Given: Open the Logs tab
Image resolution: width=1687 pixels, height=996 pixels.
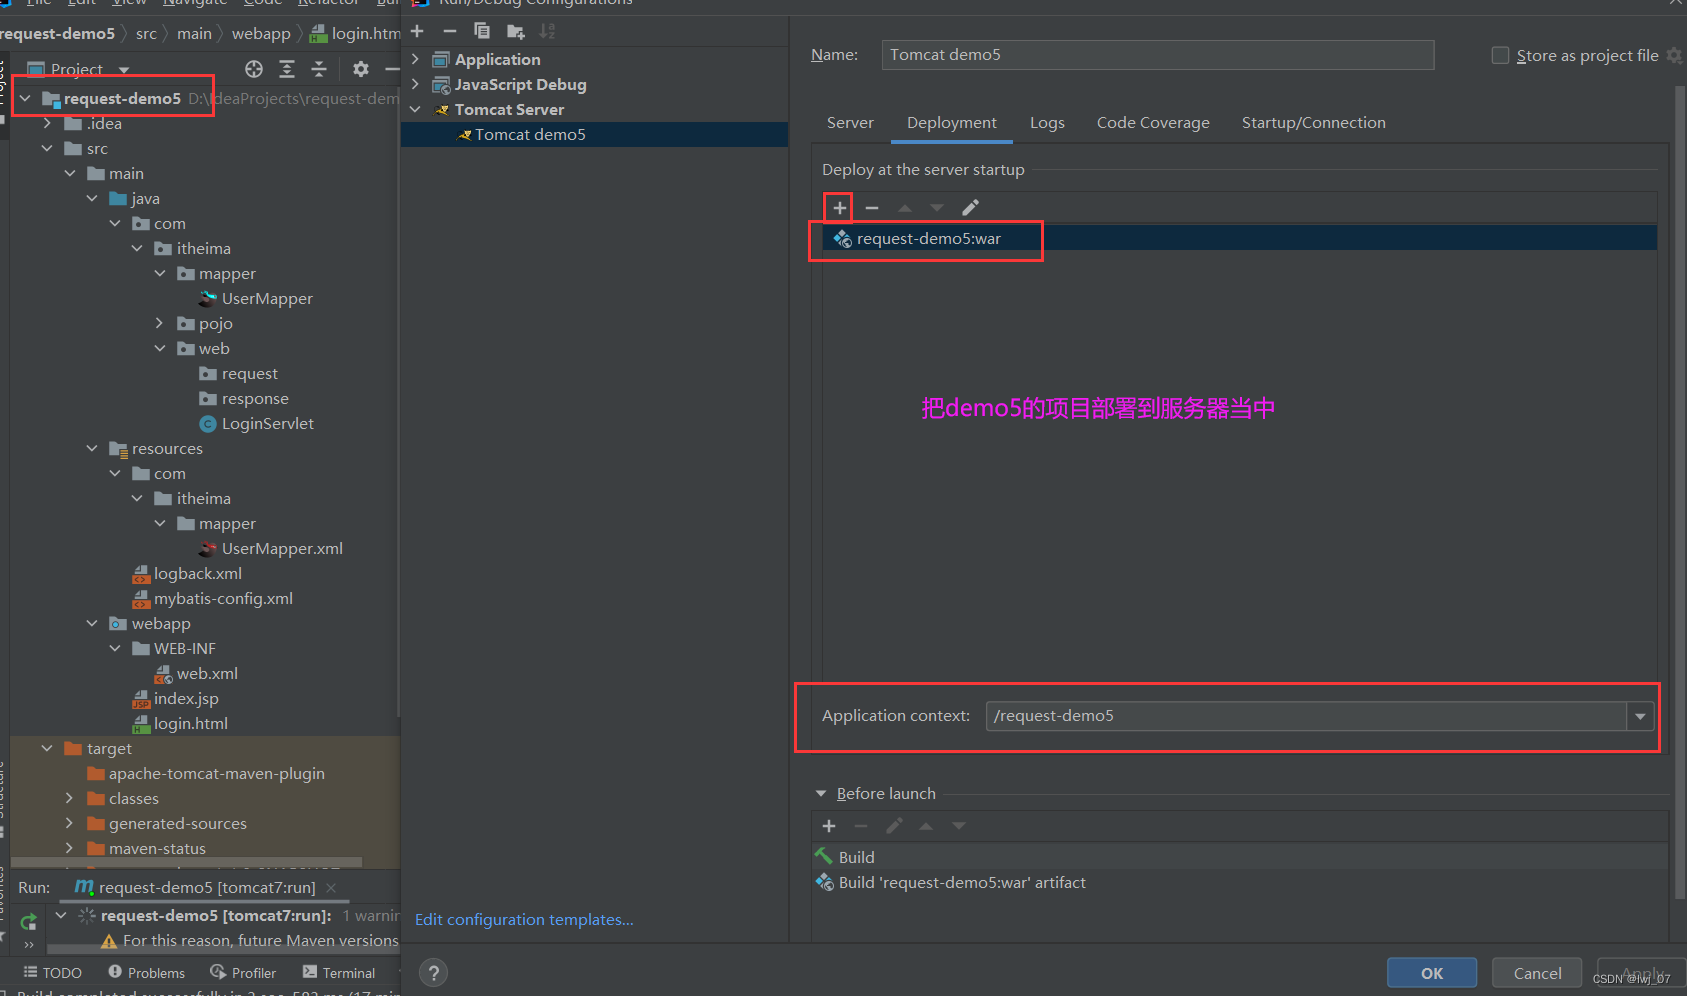Looking at the screenshot, I should [1047, 122].
